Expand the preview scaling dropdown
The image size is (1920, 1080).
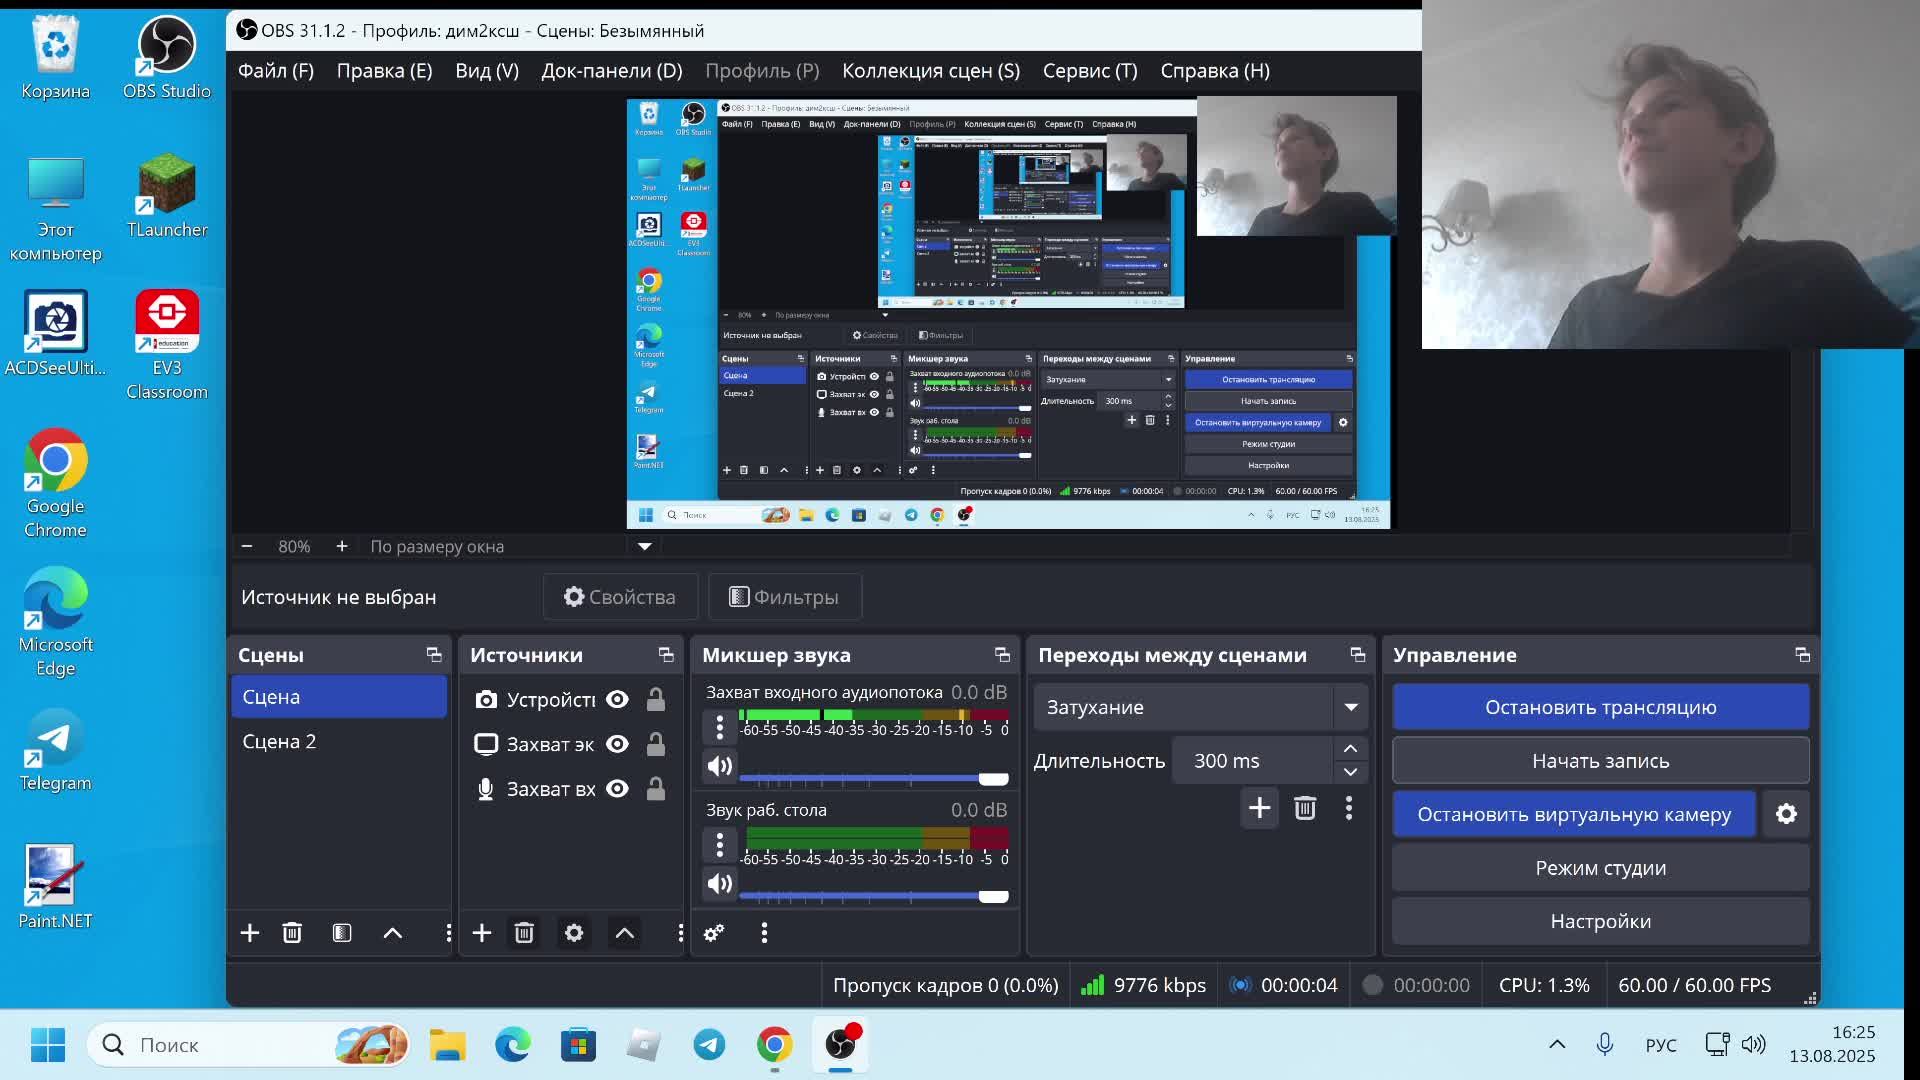(645, 546)
